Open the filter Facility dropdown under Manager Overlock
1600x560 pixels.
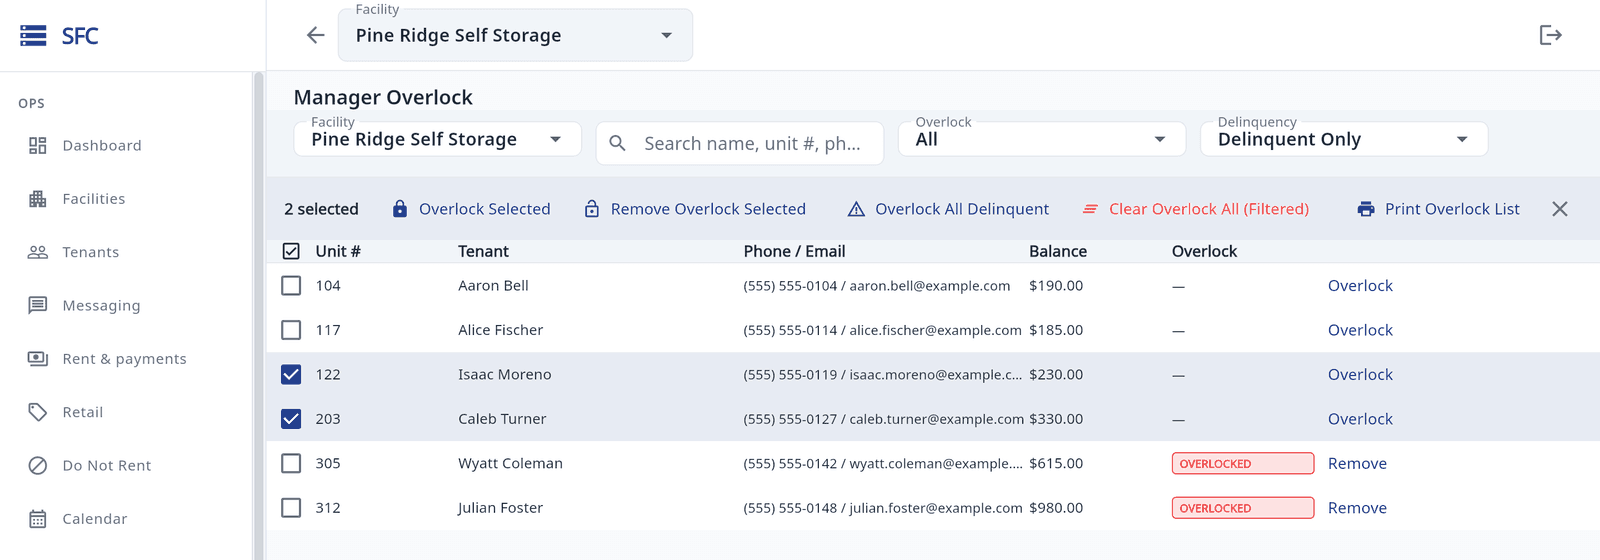437,139
